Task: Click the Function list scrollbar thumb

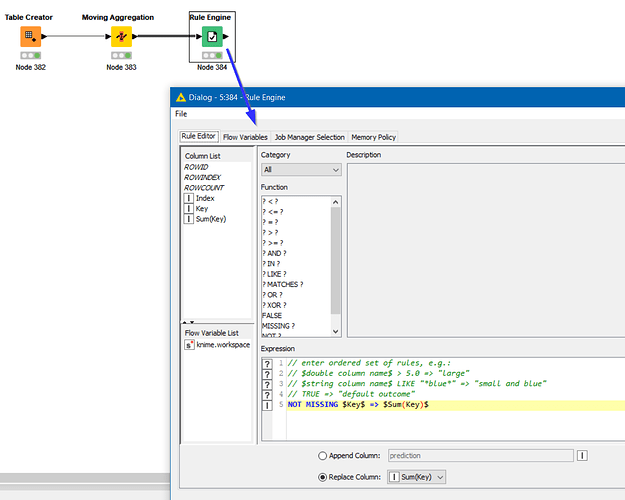Action: [336, 260]
